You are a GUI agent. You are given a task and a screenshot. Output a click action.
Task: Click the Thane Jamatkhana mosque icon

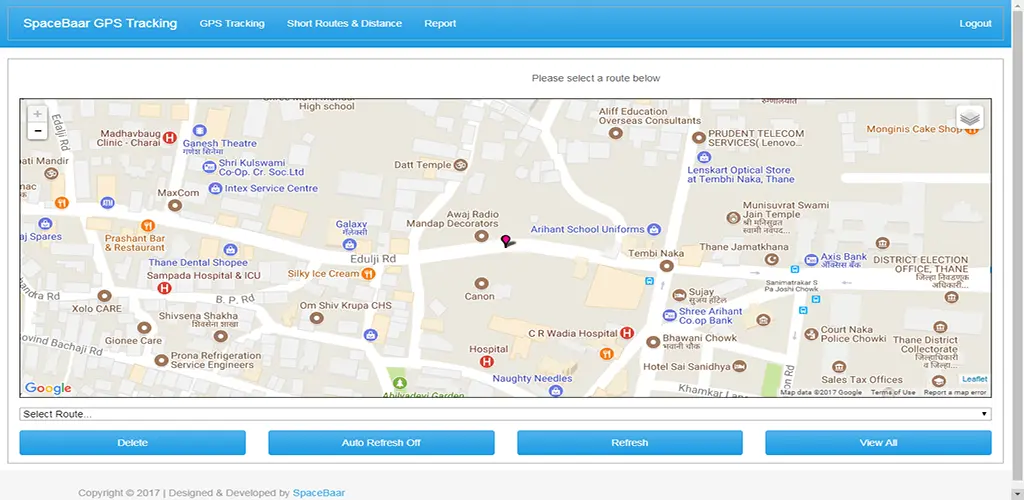point(772,260)
